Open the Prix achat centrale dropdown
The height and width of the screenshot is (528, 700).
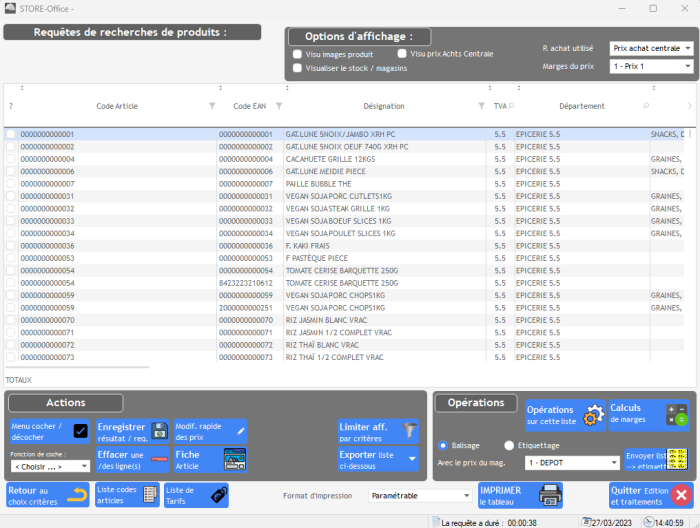(x=651, y=48)
